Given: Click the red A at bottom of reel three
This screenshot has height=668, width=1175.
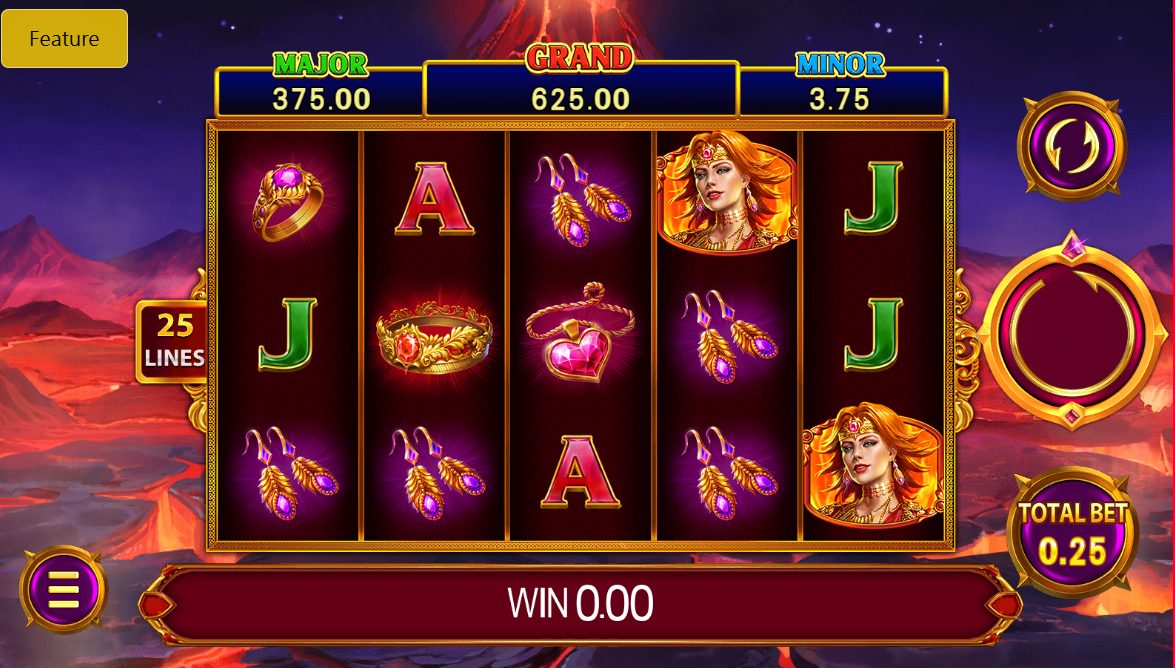Looking at the screenshot, I should pos(580,472).
